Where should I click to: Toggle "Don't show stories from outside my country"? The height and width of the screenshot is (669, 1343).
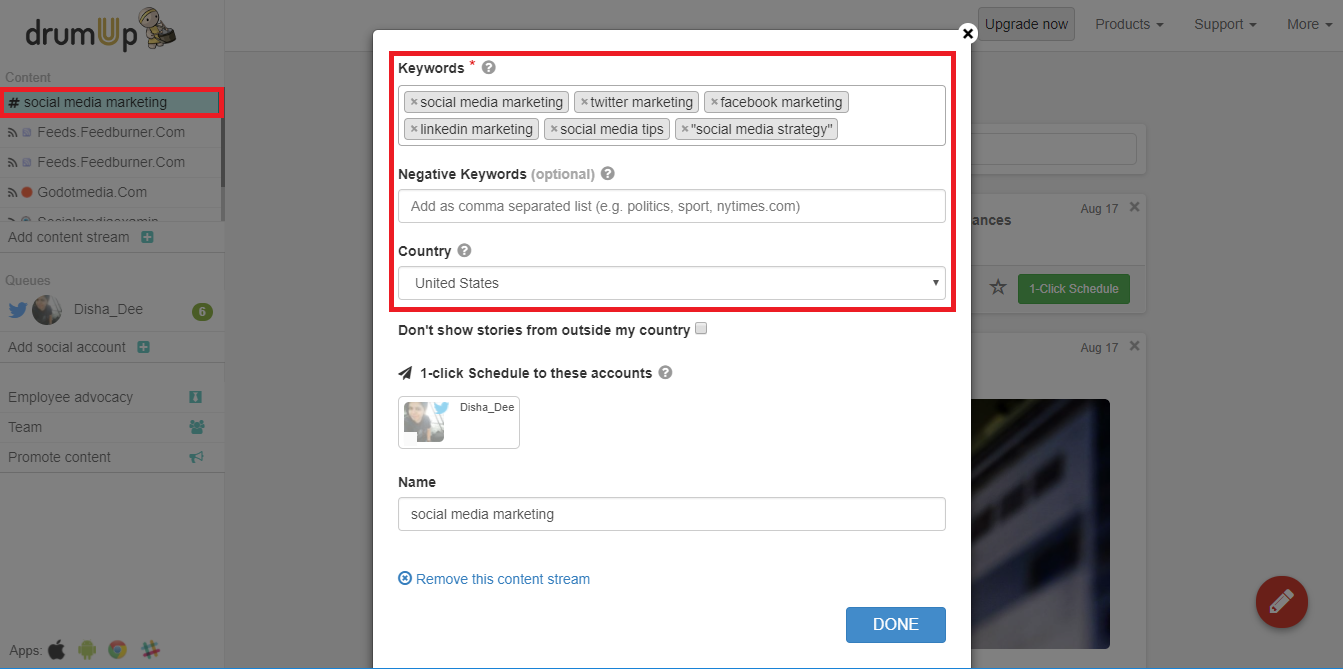pos(701,328)
